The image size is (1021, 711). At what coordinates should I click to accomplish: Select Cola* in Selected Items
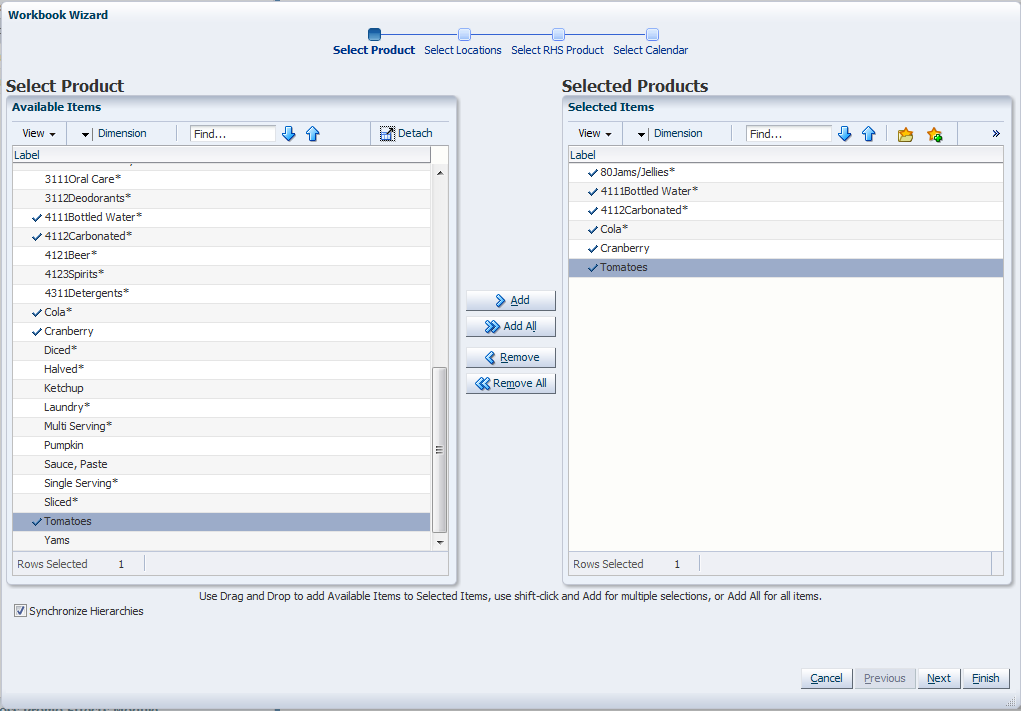click(x=786, y=229)
